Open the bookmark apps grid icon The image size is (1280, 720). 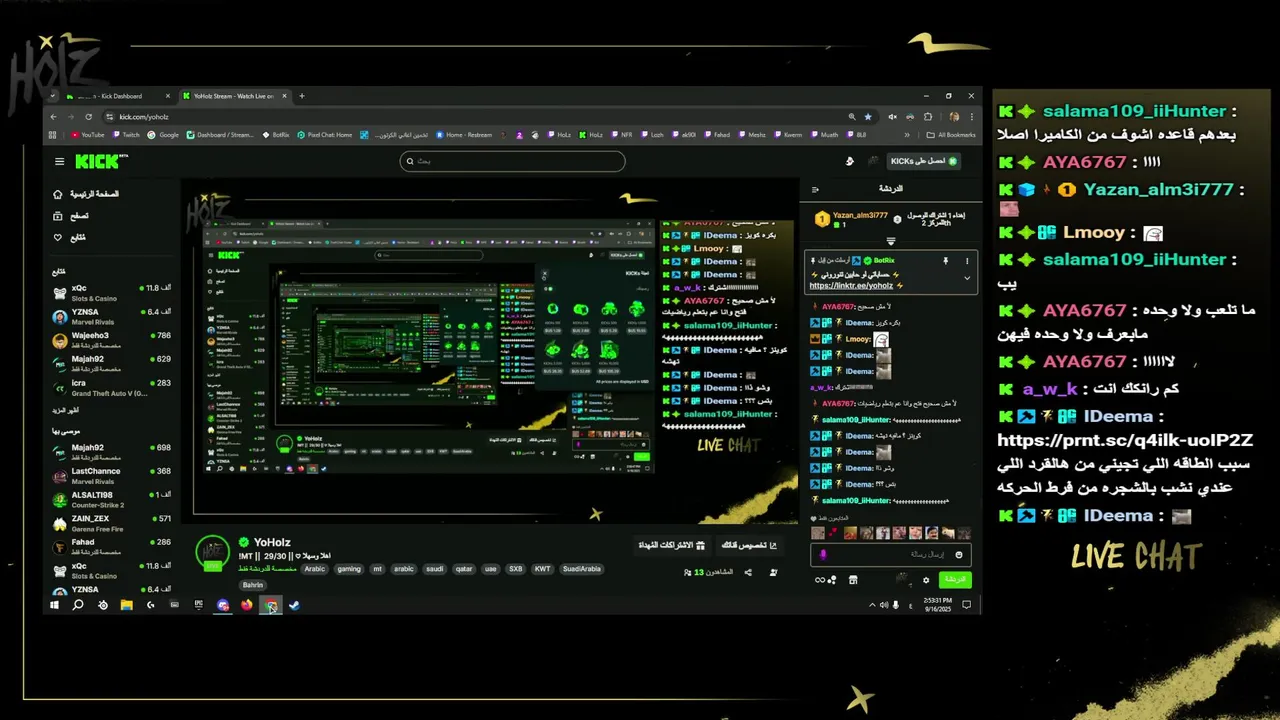click(52, 135)
